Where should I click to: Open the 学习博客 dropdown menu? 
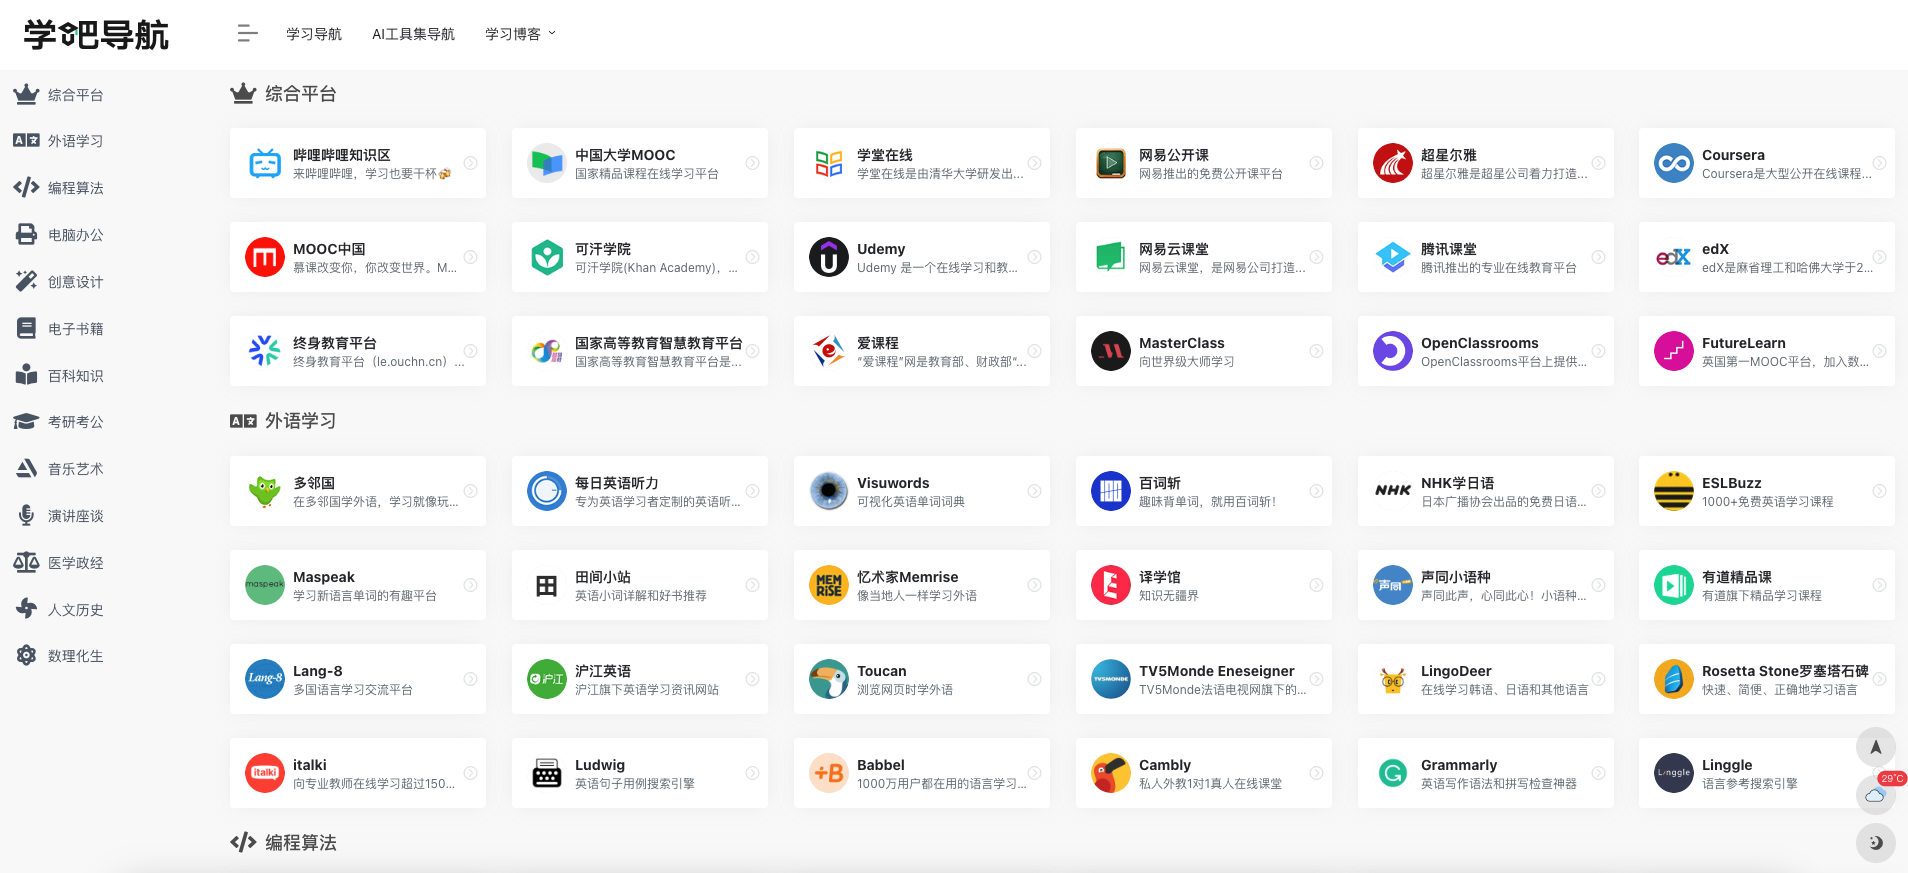click(520, 34)
